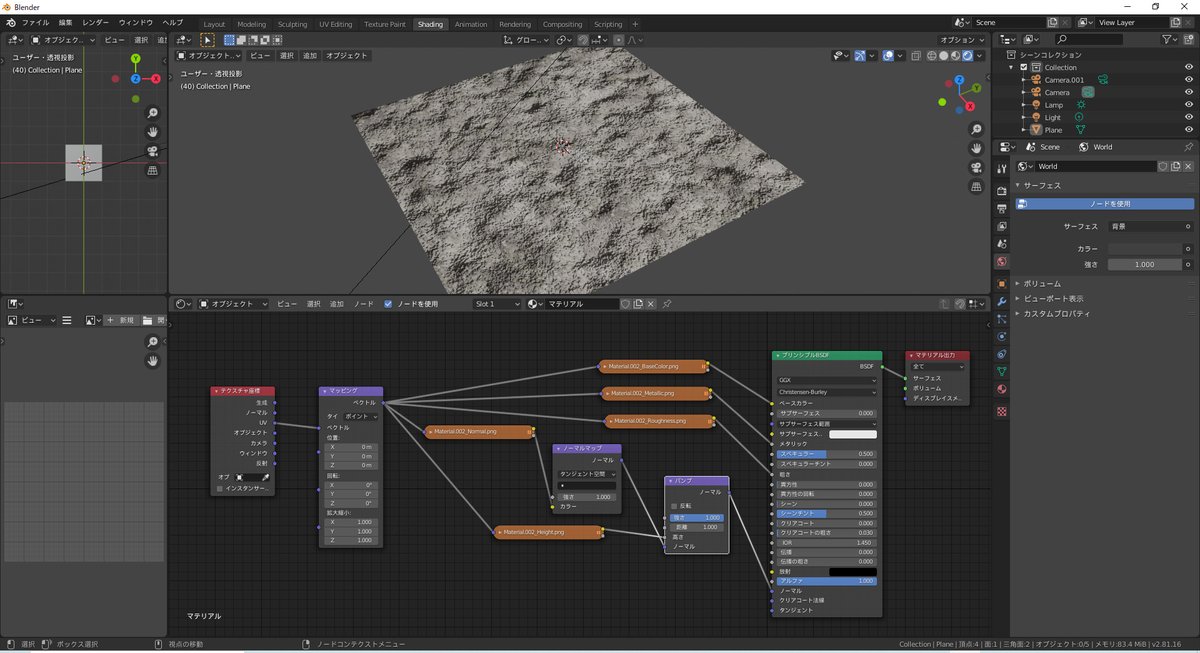
Task: Expand the ボリューム section
Action: (x=1041, y=284)
